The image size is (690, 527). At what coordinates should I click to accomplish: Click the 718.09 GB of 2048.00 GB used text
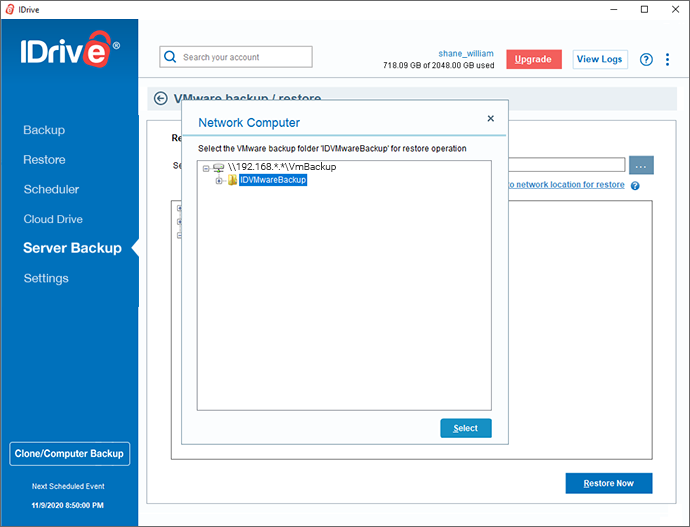(x=438, y=65)
